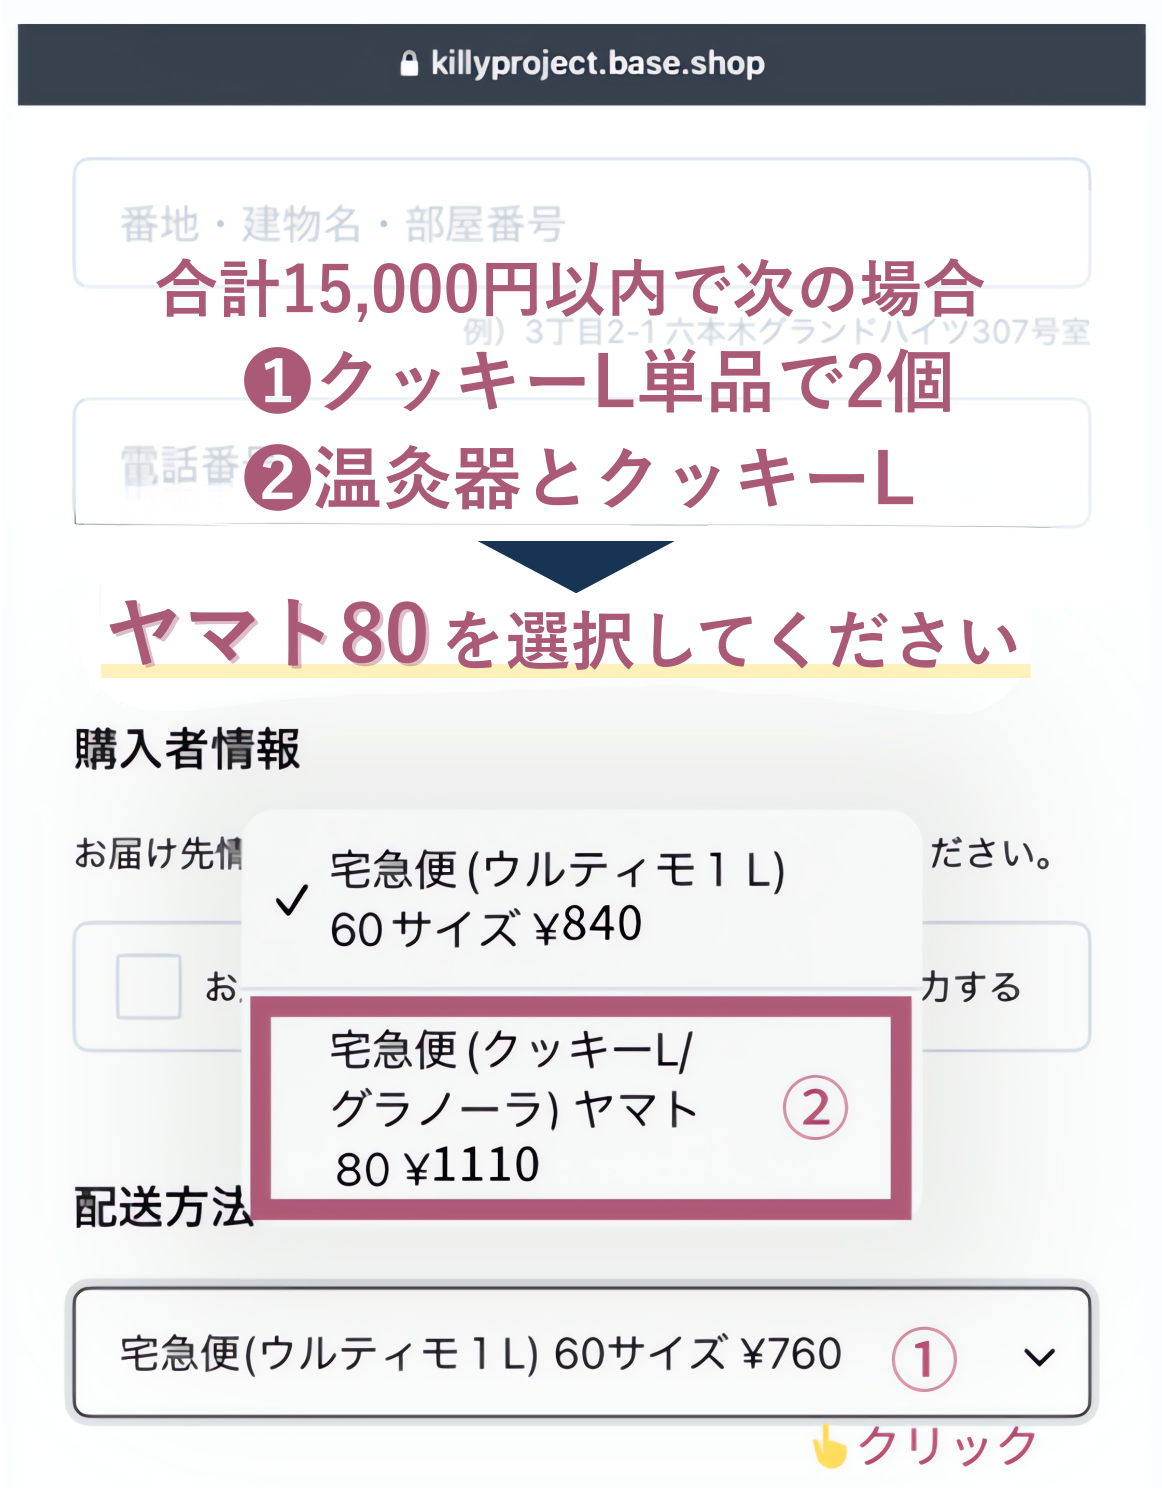Image resolution: width=1162 pixels, height=1488 pixels.
Task: Click the killyproject.base.shop URL text
Action: click(x=597, y=64)
